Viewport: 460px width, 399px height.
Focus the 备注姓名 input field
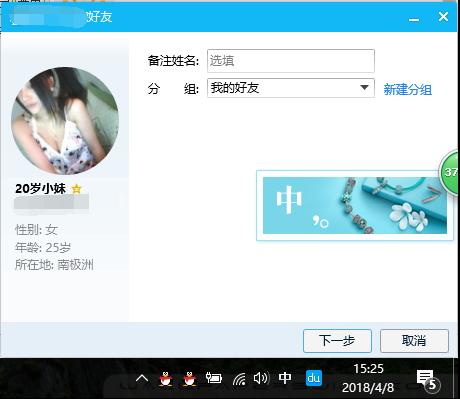tap(291, 61)
